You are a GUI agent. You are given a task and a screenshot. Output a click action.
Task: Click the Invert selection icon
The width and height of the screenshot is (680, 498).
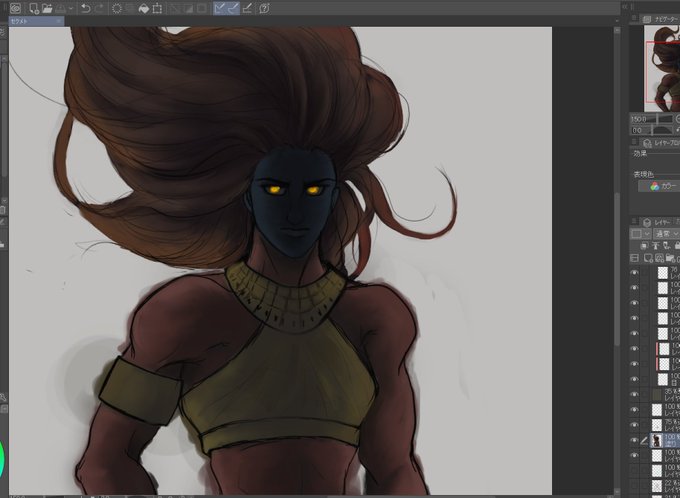[x=188, y=8]
